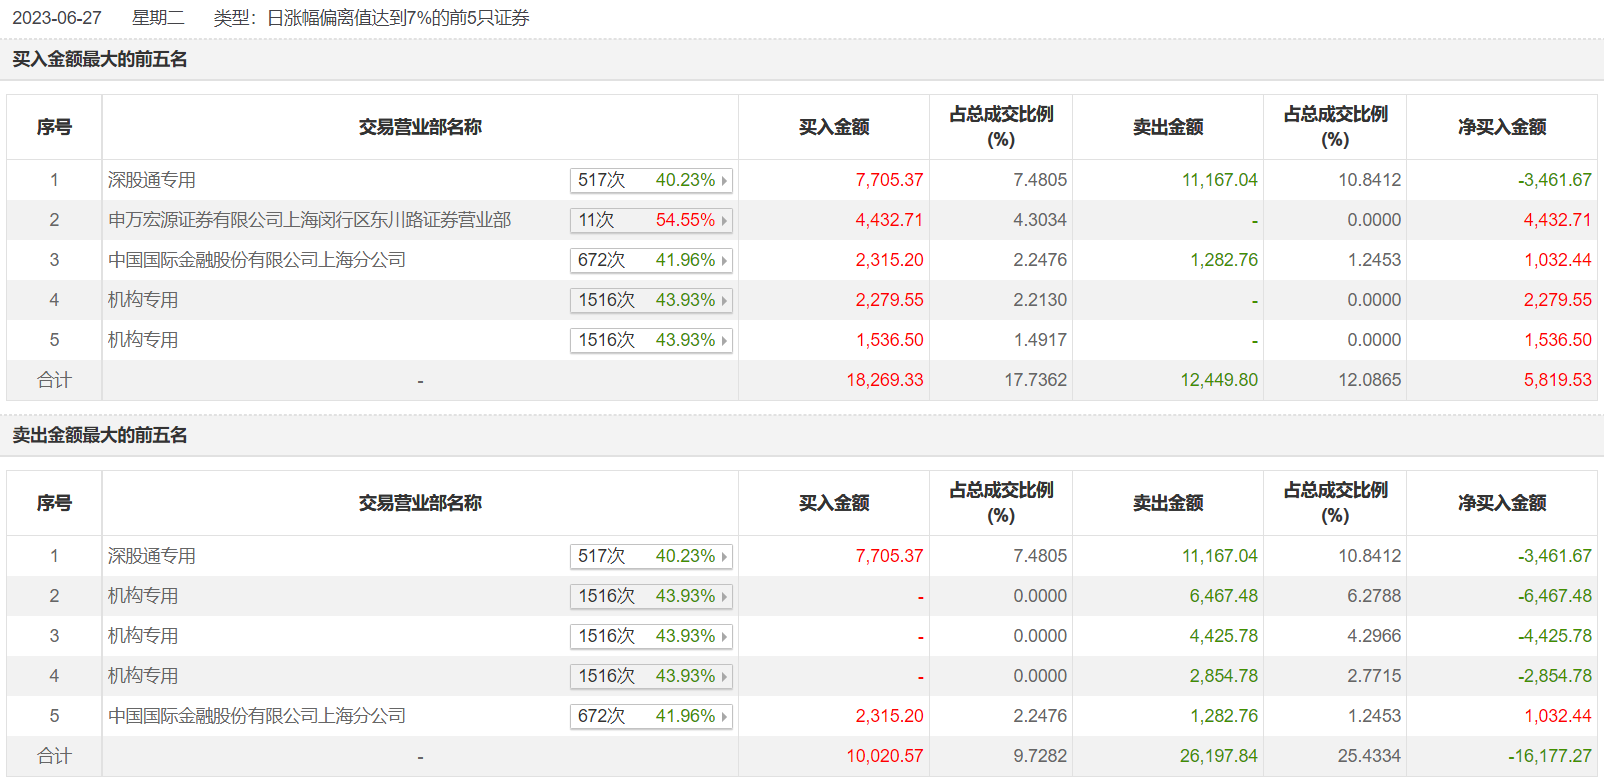This screenshot has width=1604, height=782.
Task: Expand the 1516次 box on the 6,467.48 sell row
Action: pyautogui.click(x=724, y=596)
